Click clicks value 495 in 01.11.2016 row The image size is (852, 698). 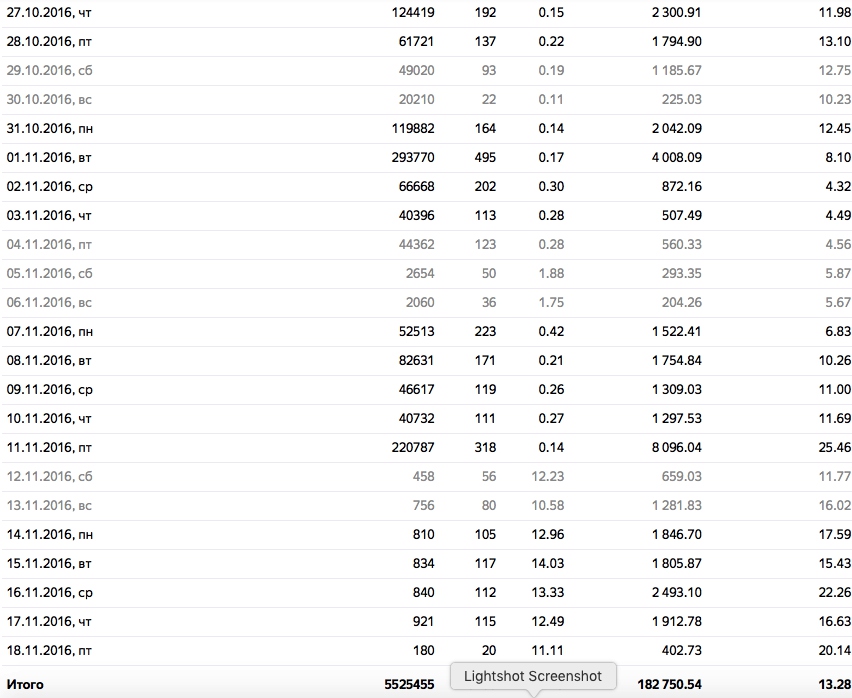[x=485, y=158]
